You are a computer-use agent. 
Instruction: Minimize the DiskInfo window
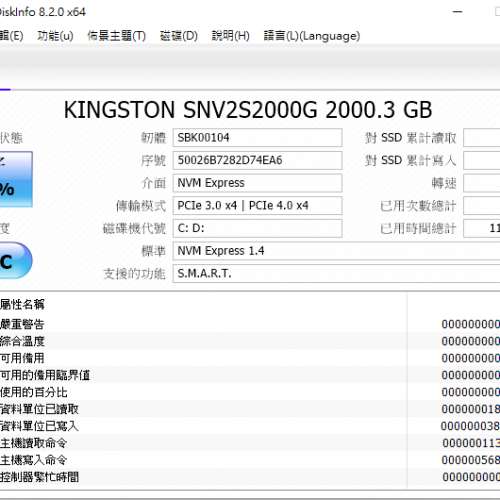pos(458,12)
